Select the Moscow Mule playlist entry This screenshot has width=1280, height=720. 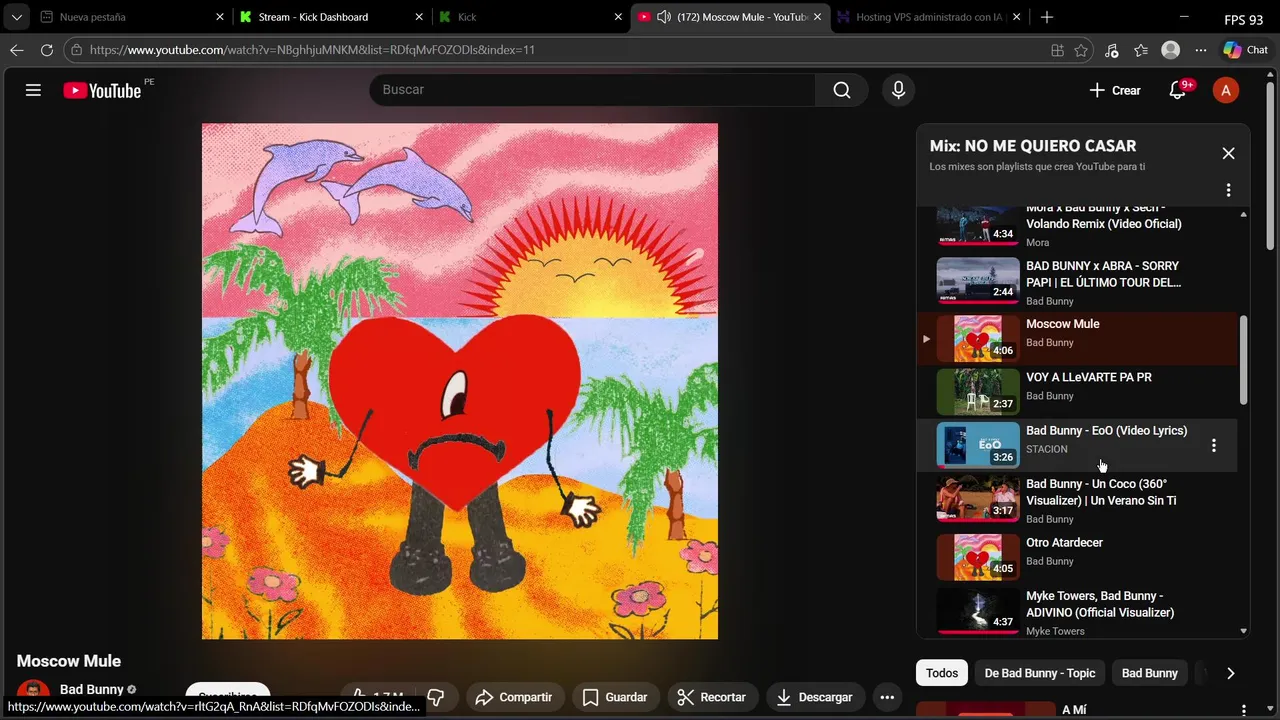(x=1077, y=338)
